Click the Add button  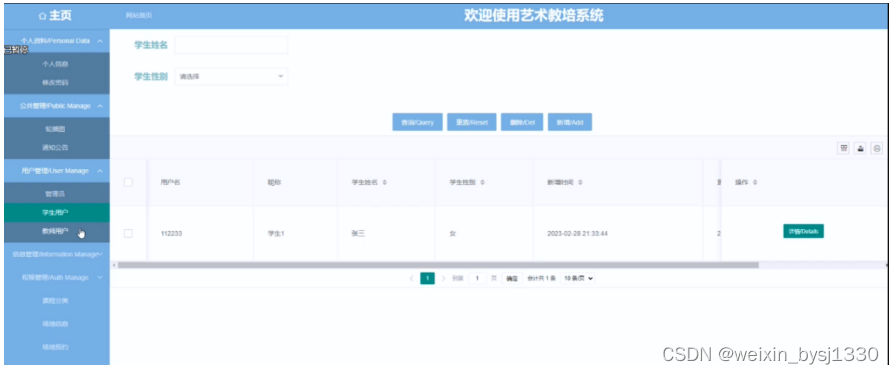coord(570,122)
